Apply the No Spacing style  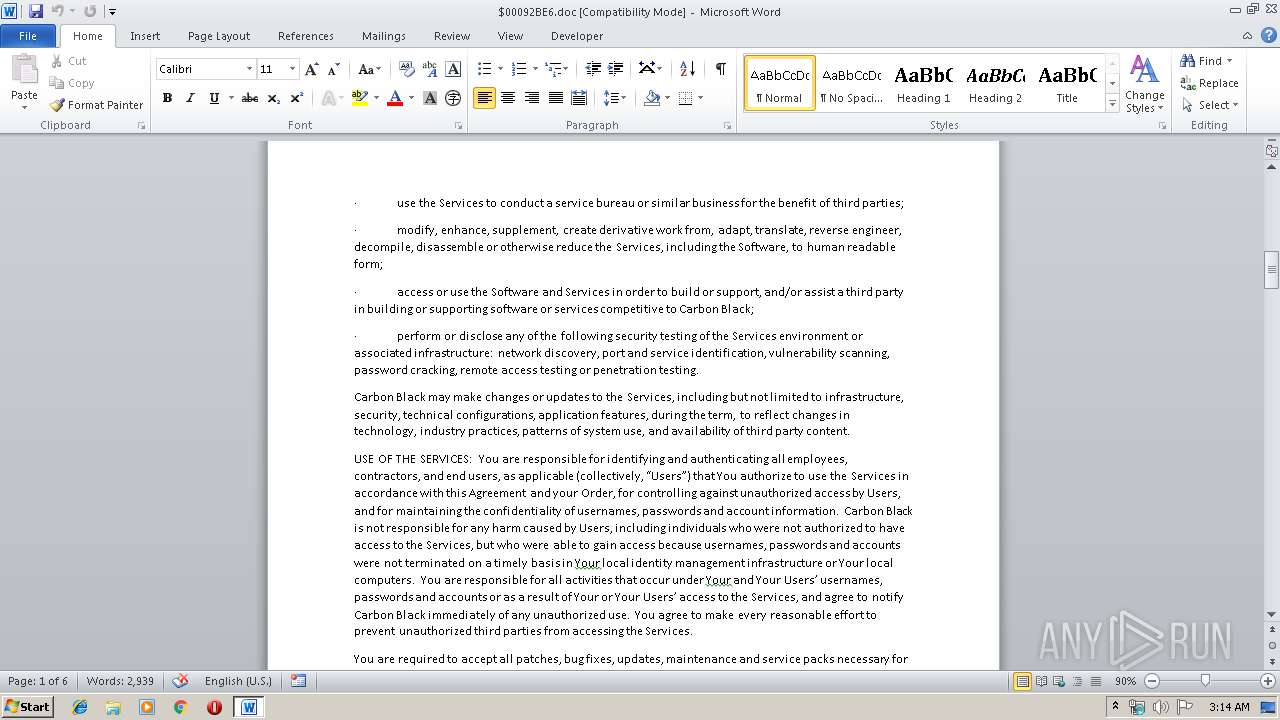[x=851, y=83]
